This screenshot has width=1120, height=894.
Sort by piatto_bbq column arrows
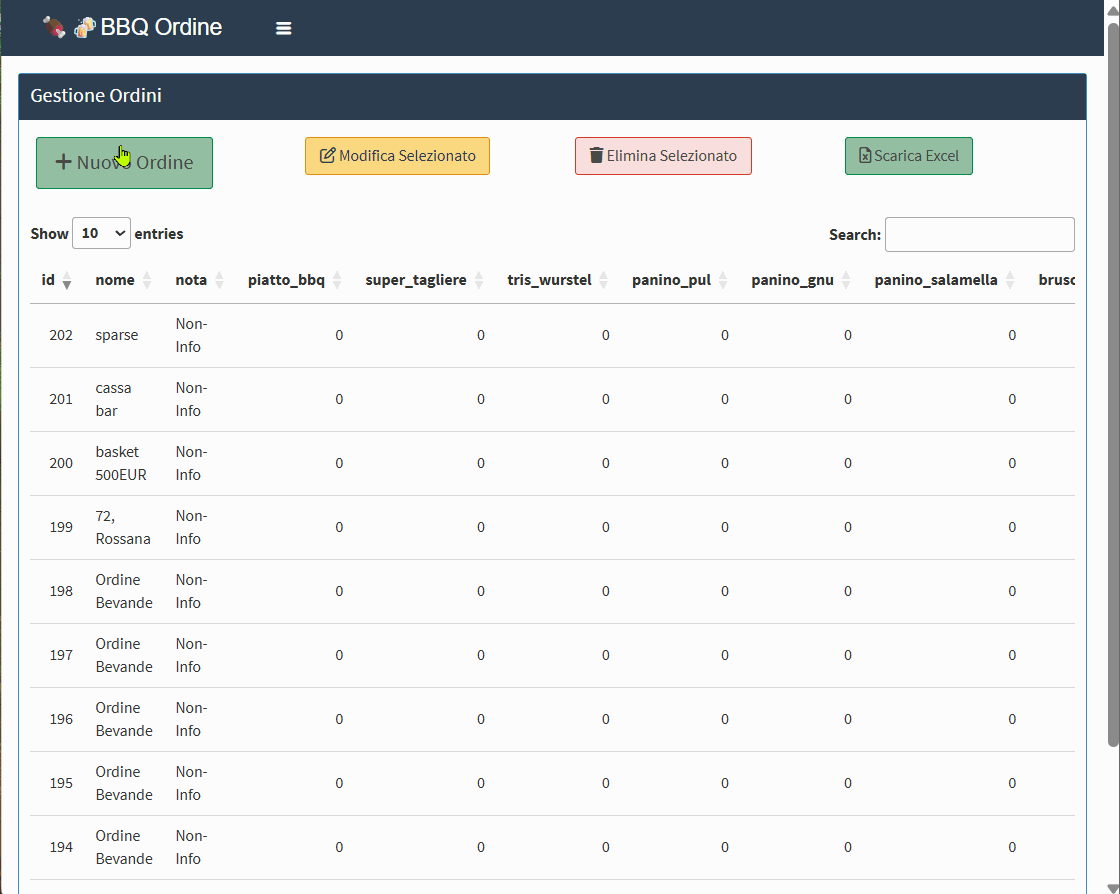coord(337,281)
